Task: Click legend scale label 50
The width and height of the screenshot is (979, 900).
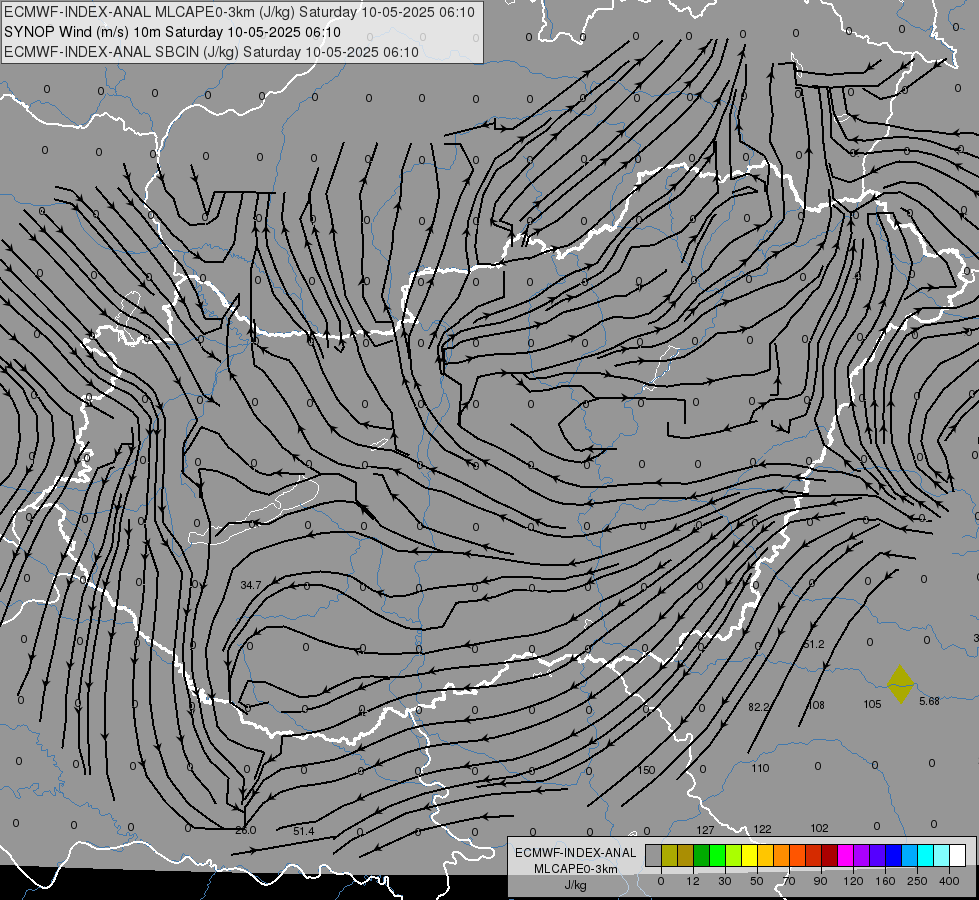Action: click(757, 881)
